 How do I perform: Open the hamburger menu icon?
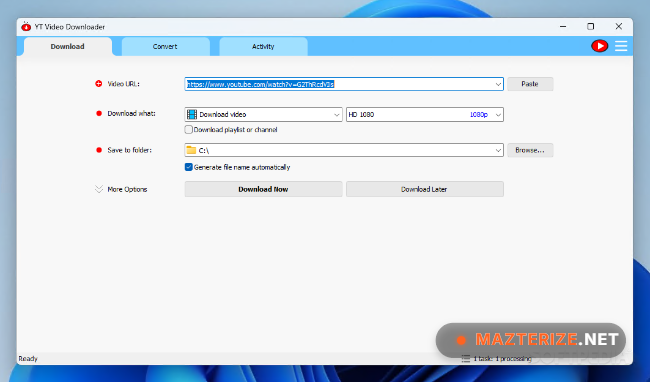point(621,46)
